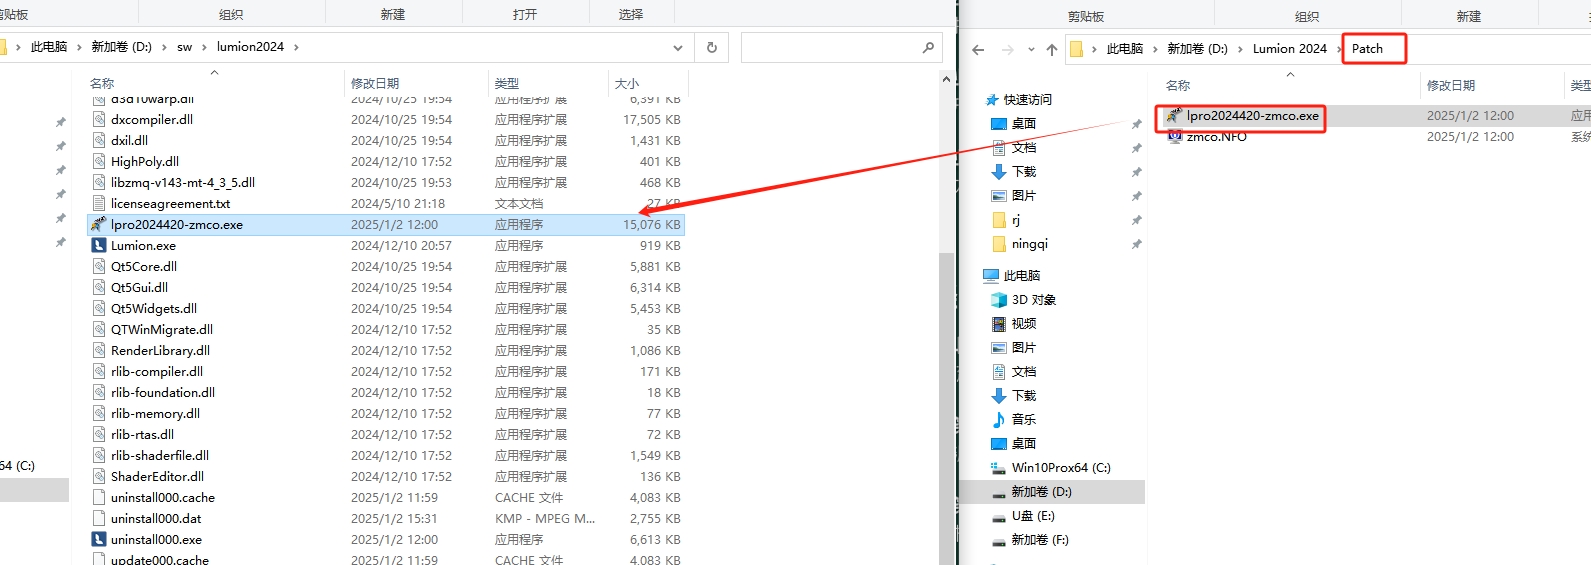Click the Win10Prox64 (C:) drive icon

(998, 467)
